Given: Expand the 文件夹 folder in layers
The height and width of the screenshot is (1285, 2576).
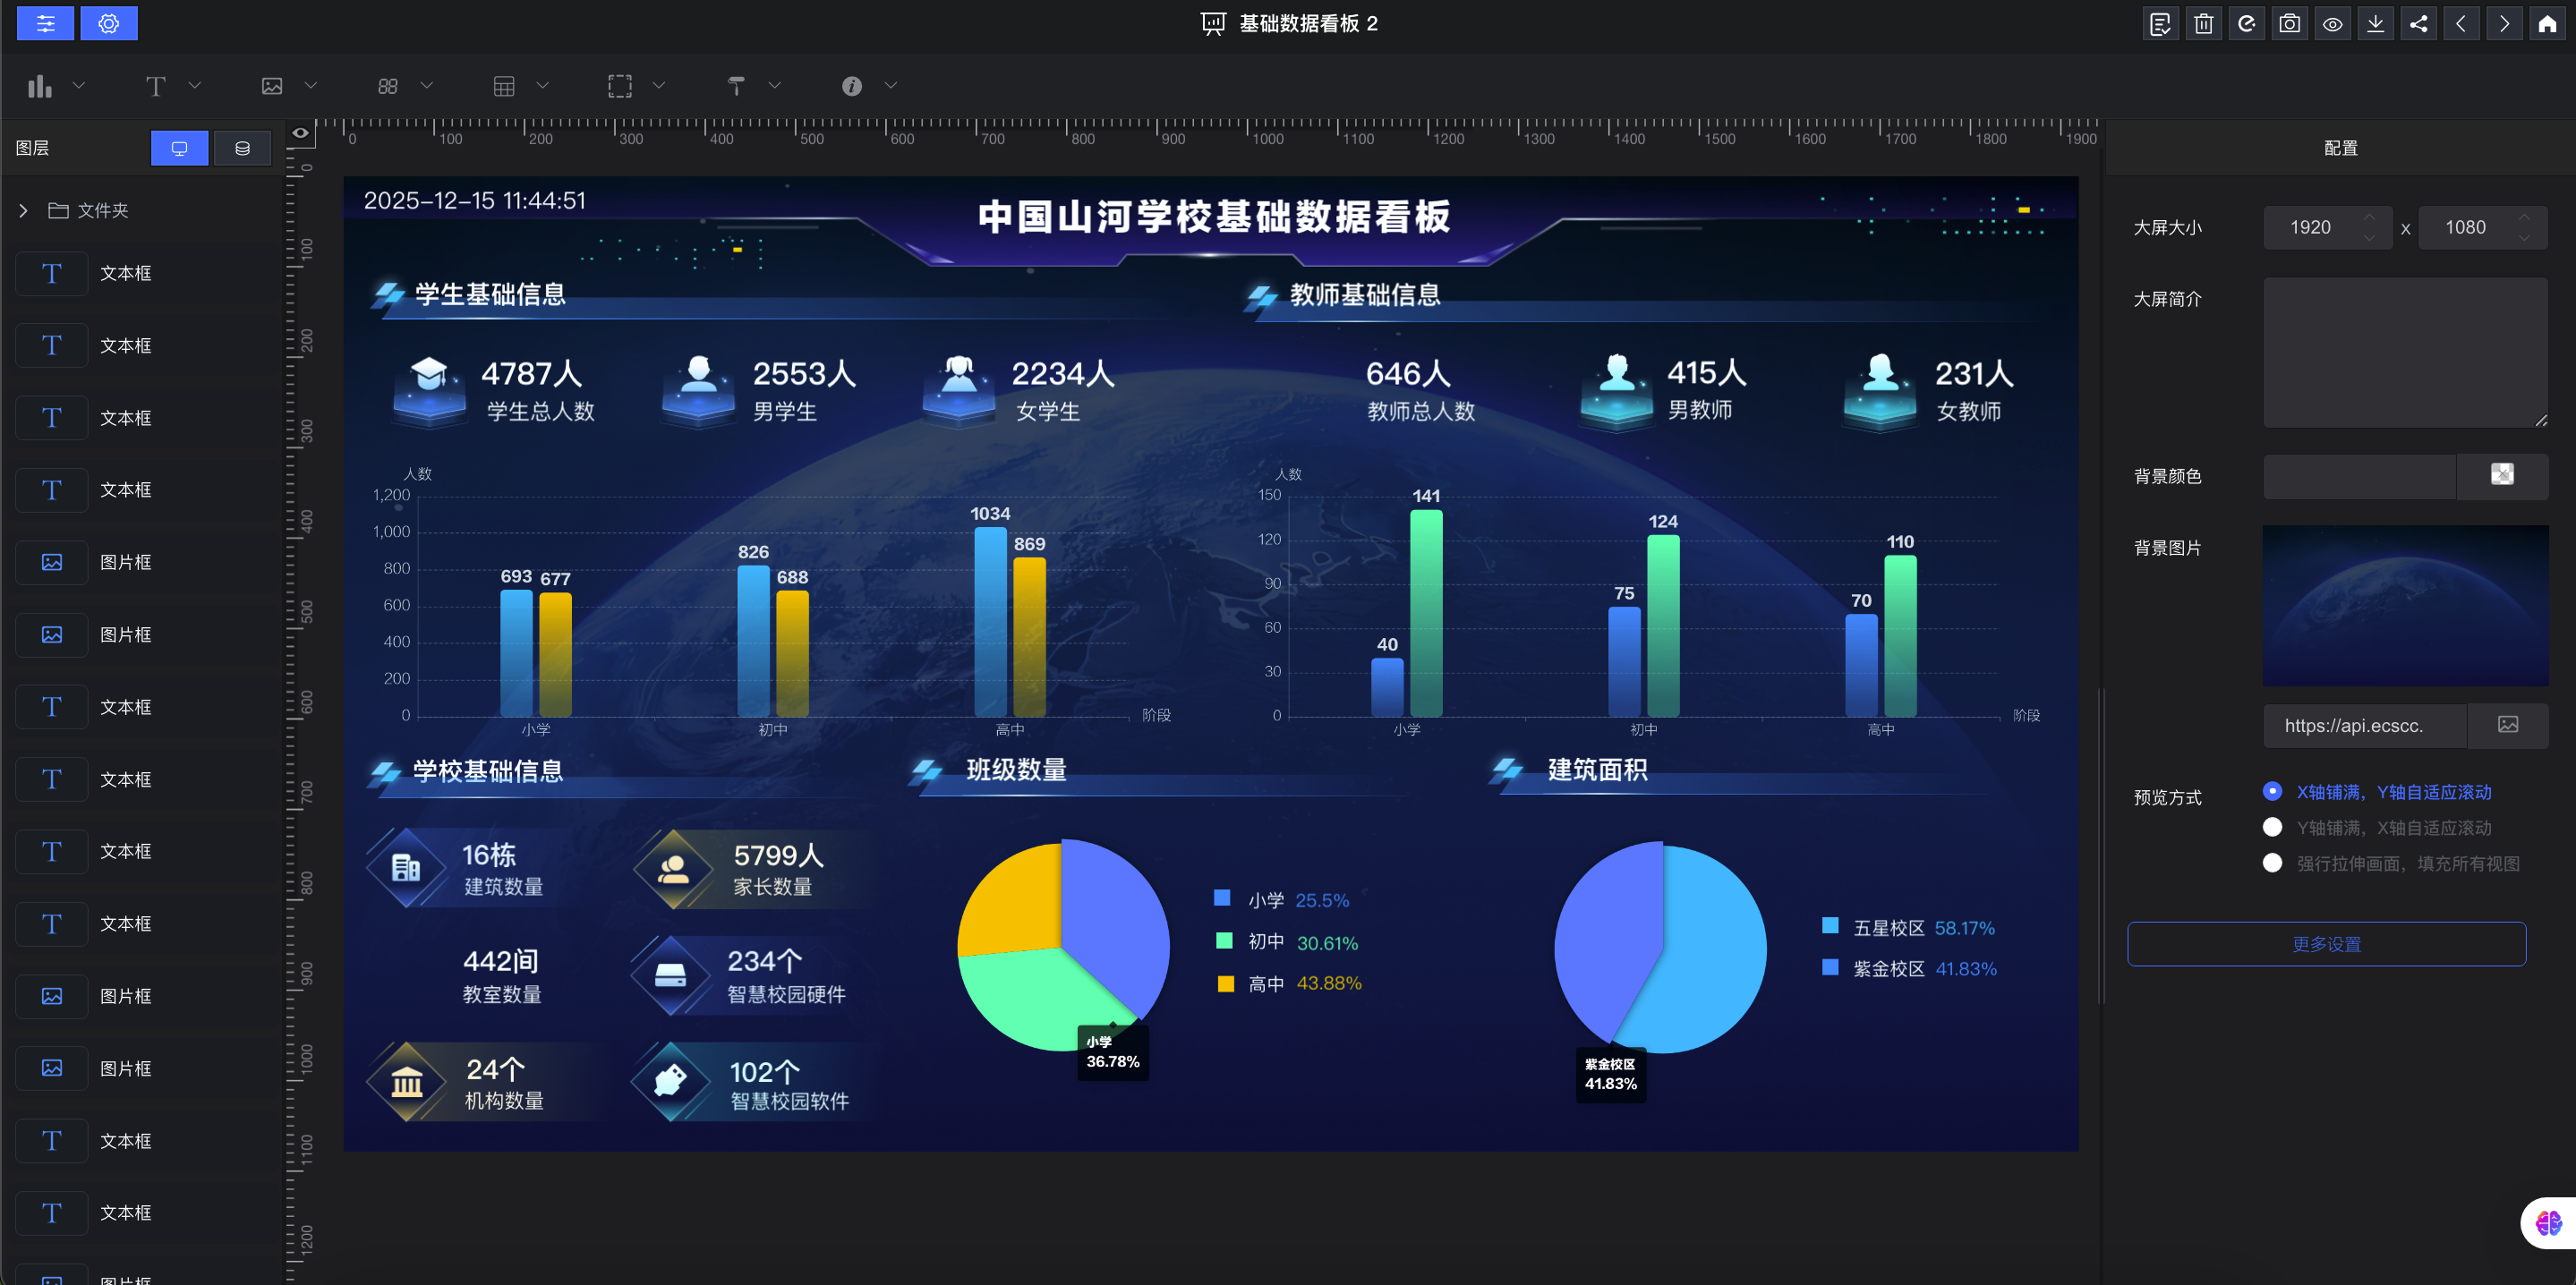Looking at the screenshot, I should (x=23, y=210).
